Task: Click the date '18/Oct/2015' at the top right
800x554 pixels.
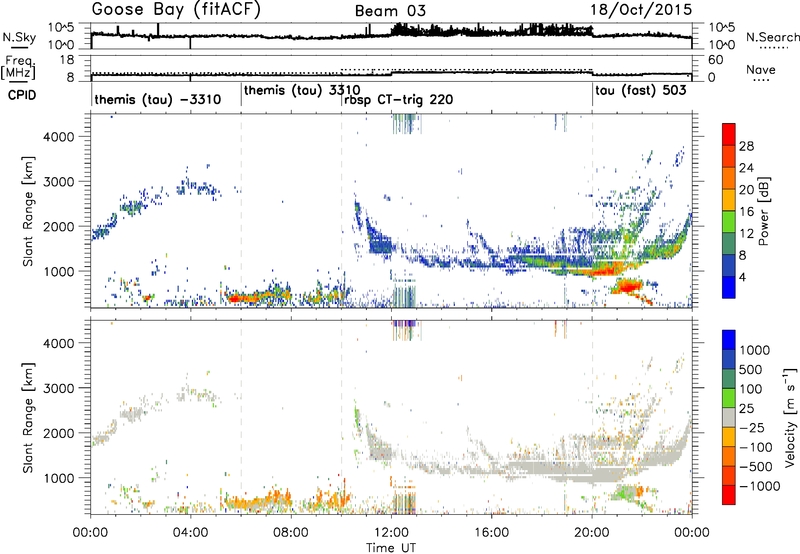Action: tap(641, 9)
